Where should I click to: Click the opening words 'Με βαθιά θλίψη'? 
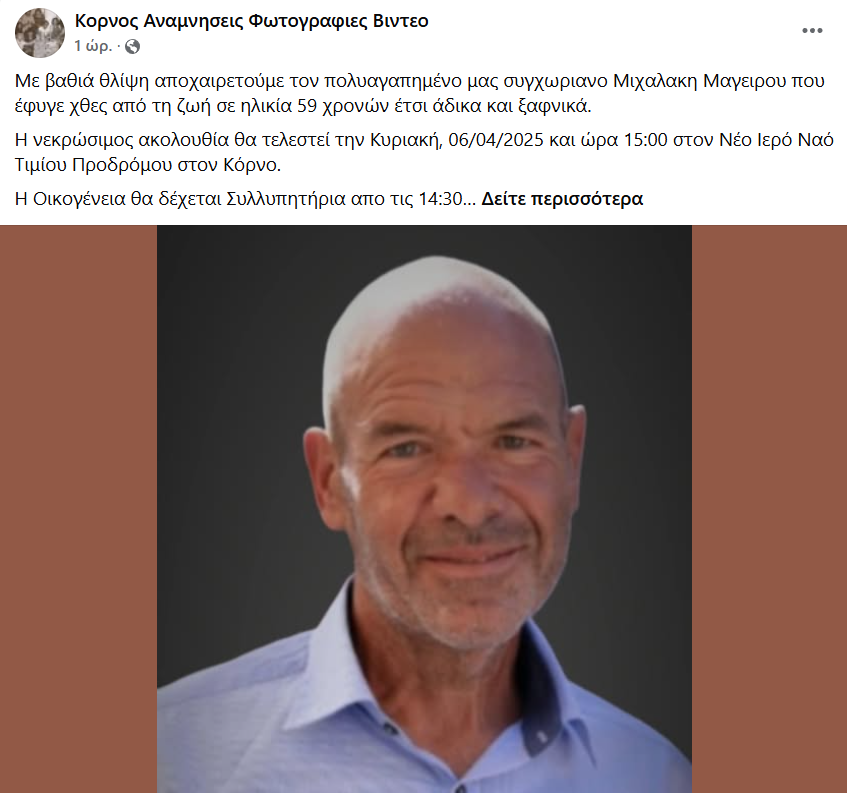coord(82,81)
